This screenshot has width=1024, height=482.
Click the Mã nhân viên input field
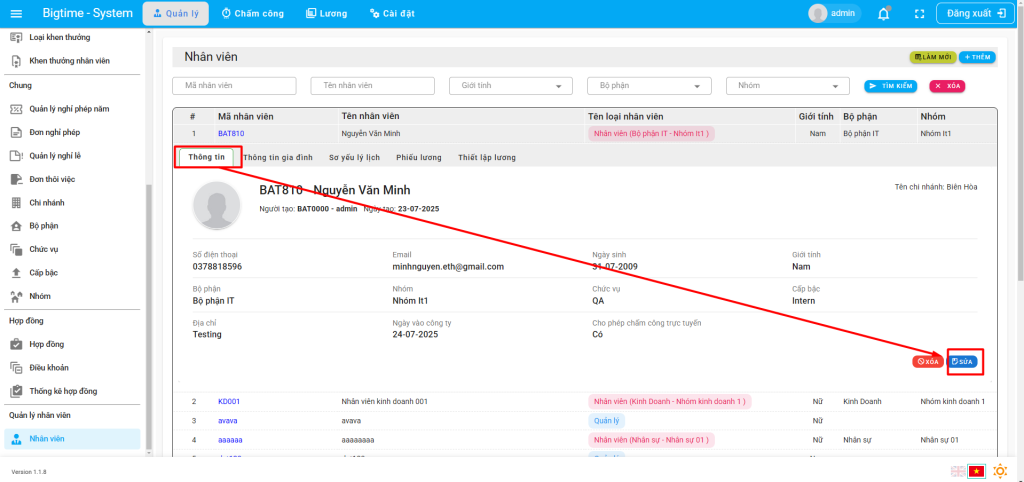pos(236,86)
